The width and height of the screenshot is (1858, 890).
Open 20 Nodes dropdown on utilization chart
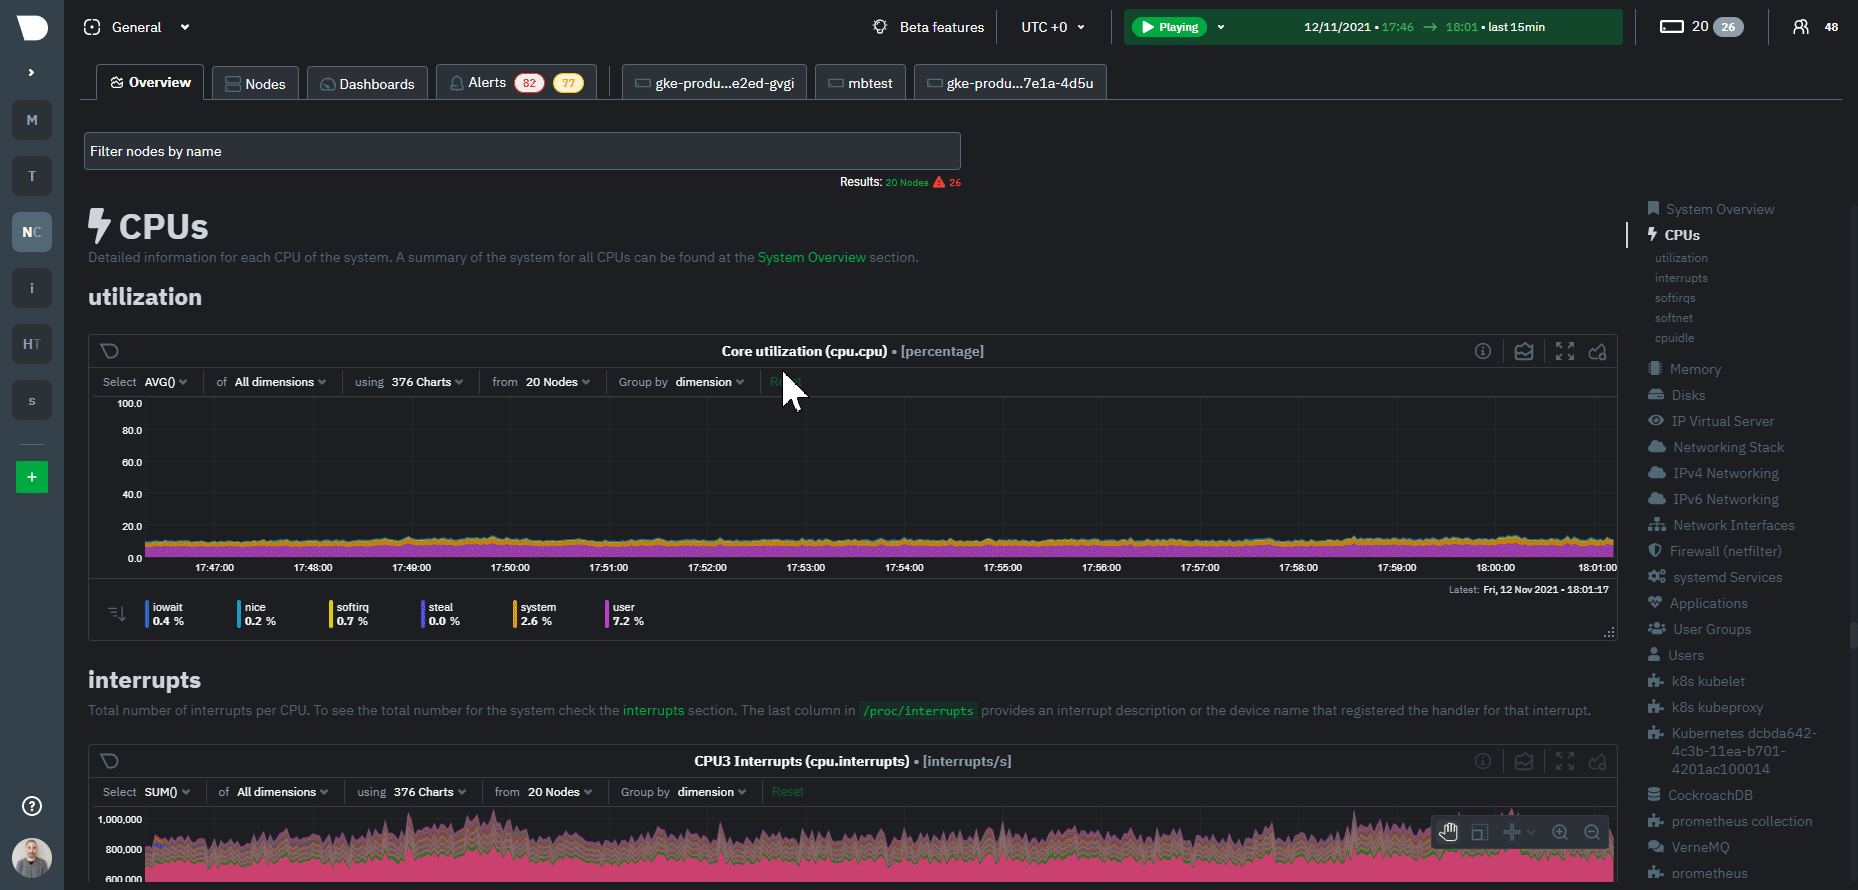(x=558, y=382)
